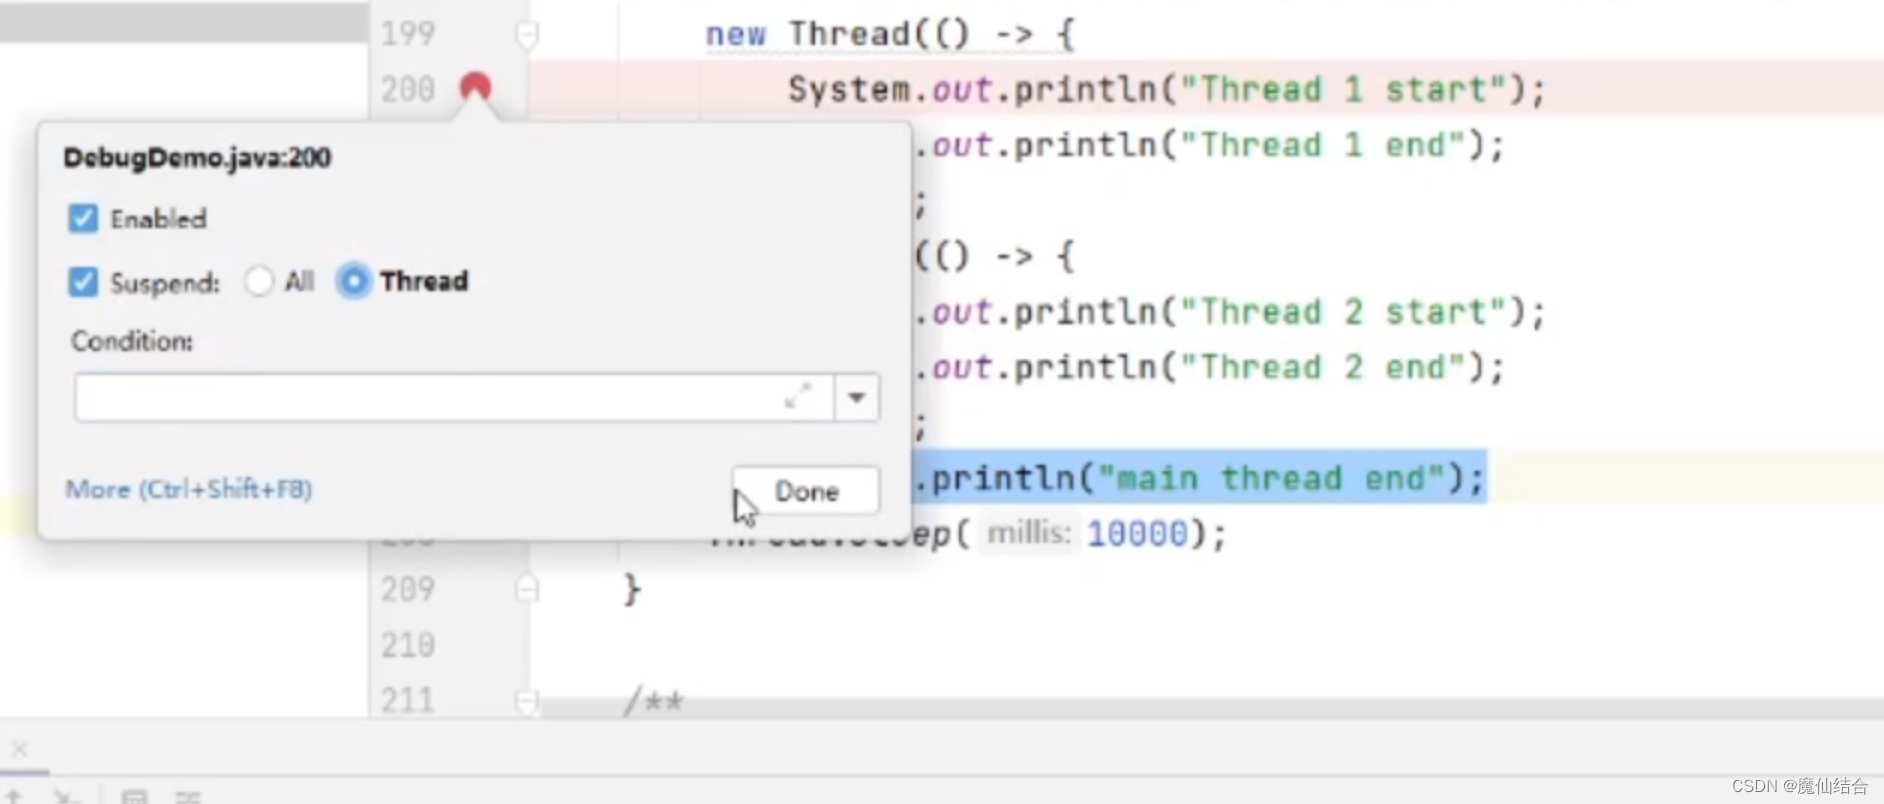
Task: Click the "Thread 1 start" string on line 200
Action: (x=1344, y=90)
